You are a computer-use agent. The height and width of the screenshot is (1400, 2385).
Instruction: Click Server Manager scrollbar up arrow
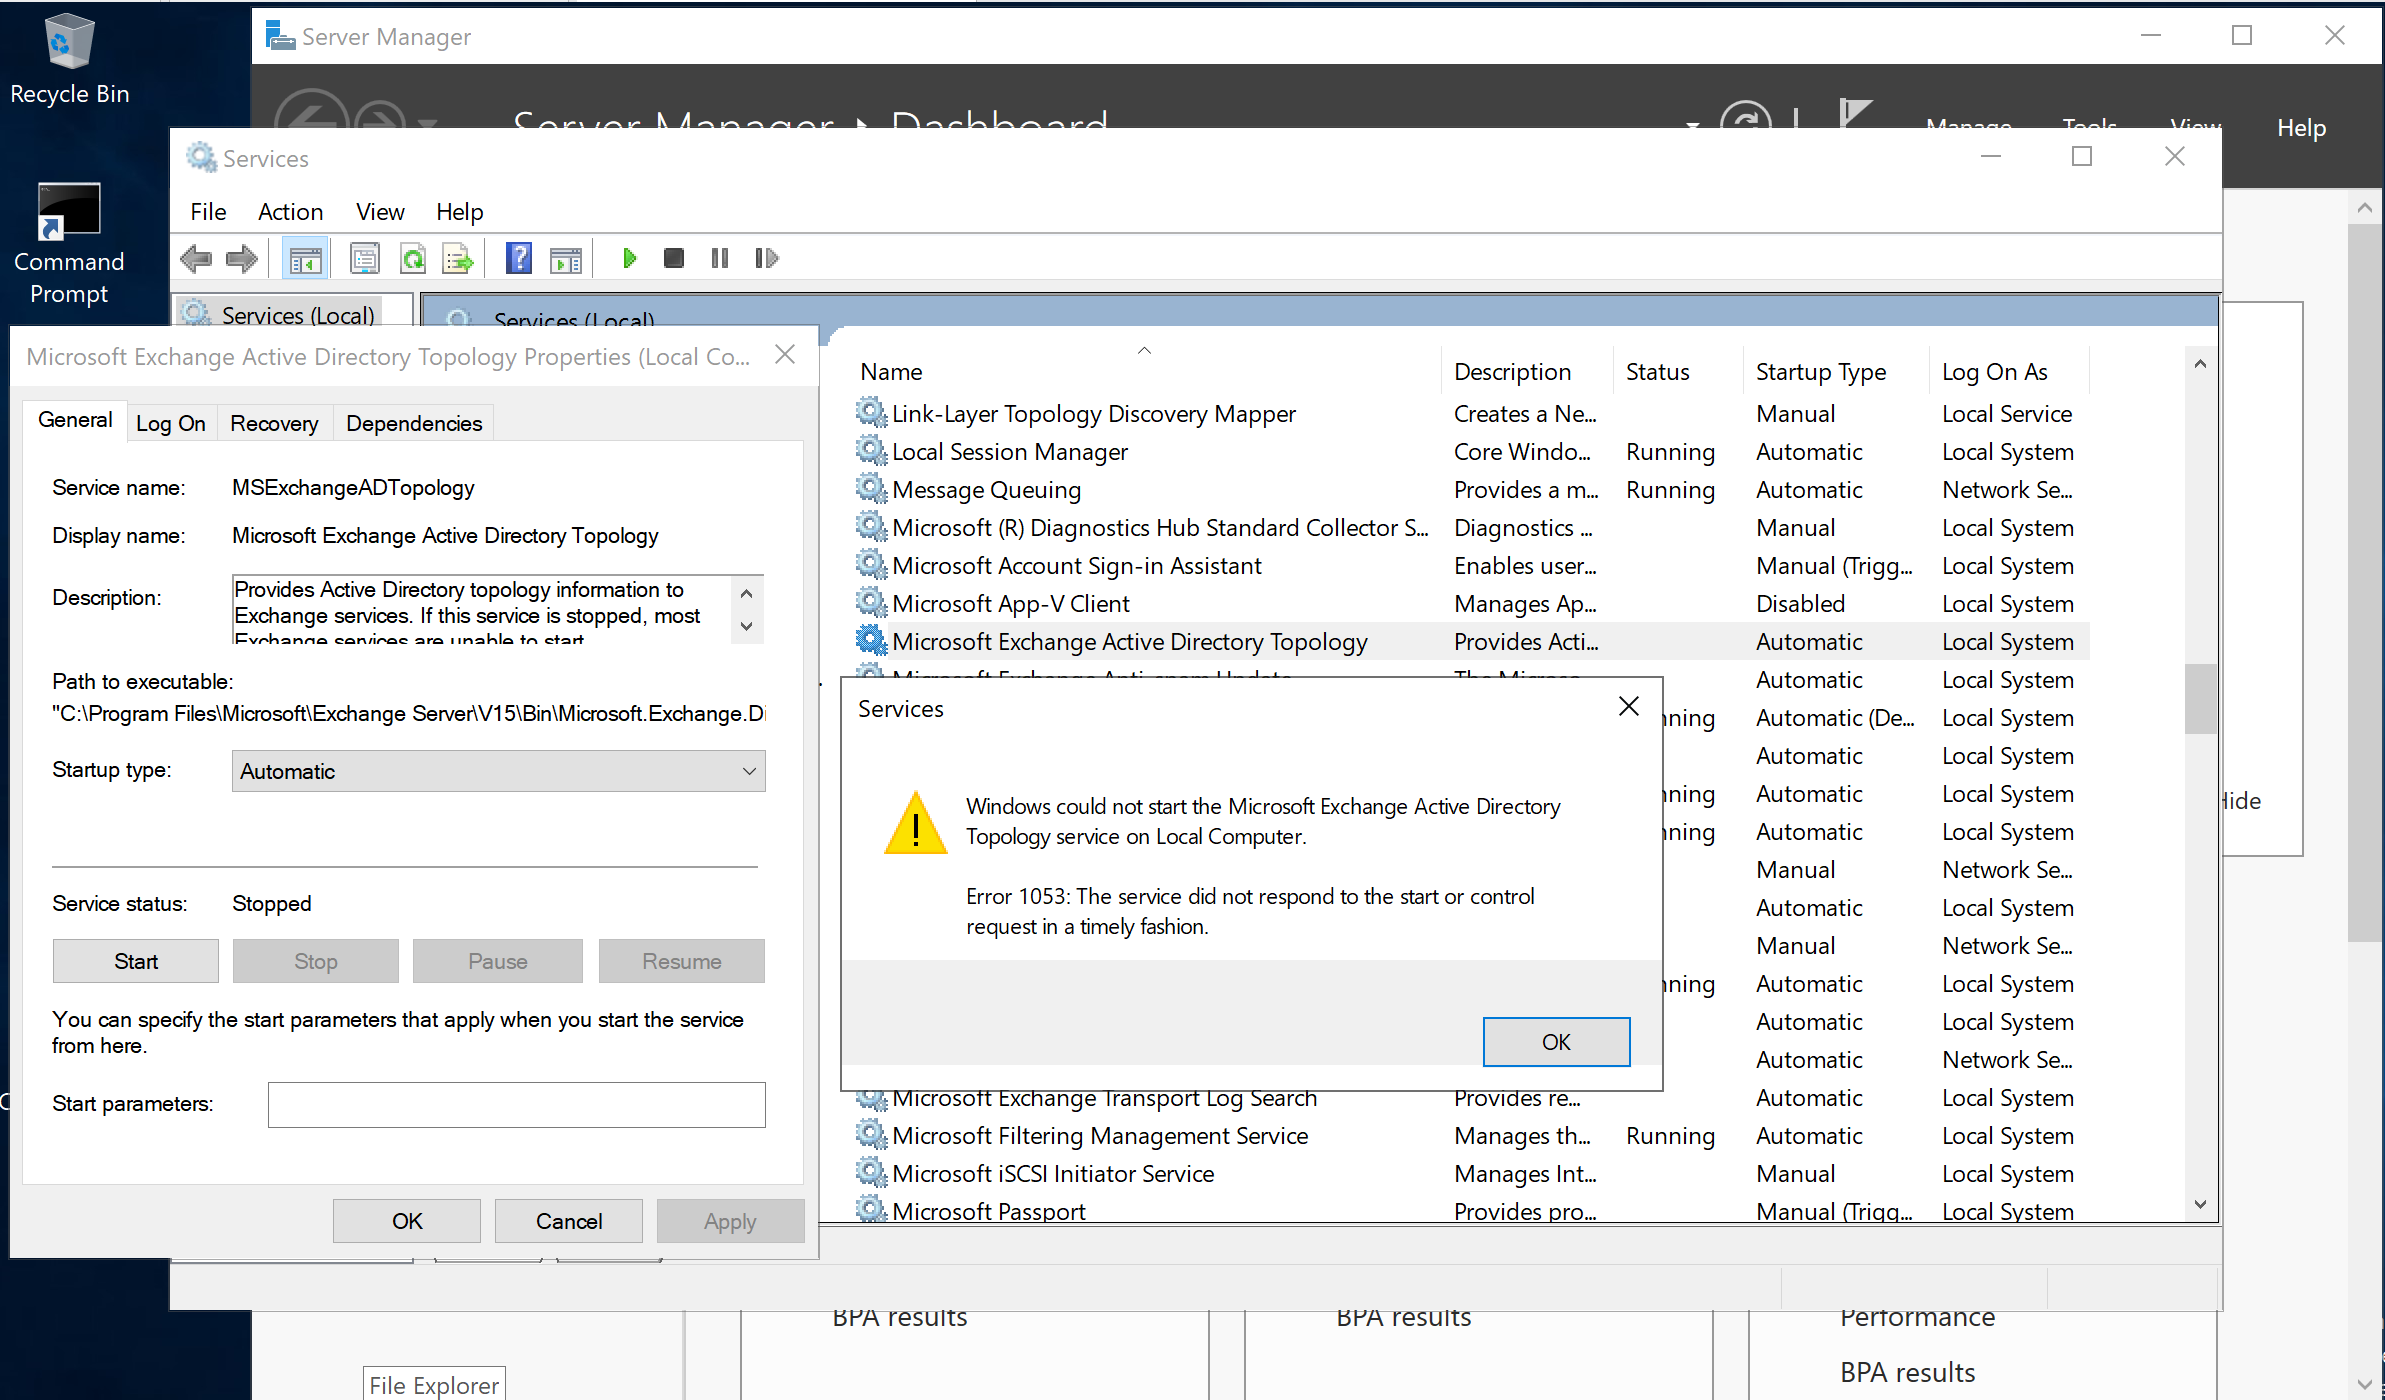point(2364,208)
